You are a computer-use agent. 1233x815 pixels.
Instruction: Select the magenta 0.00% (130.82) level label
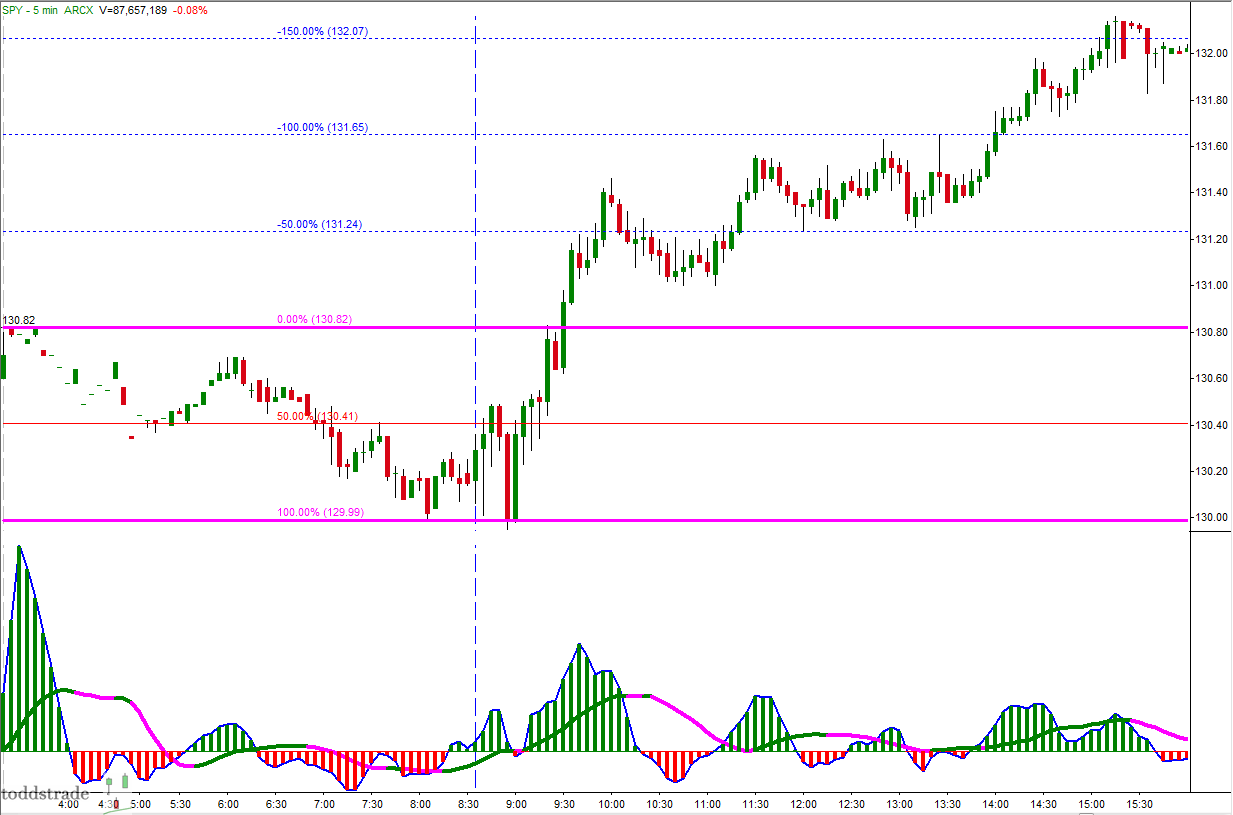316,320
